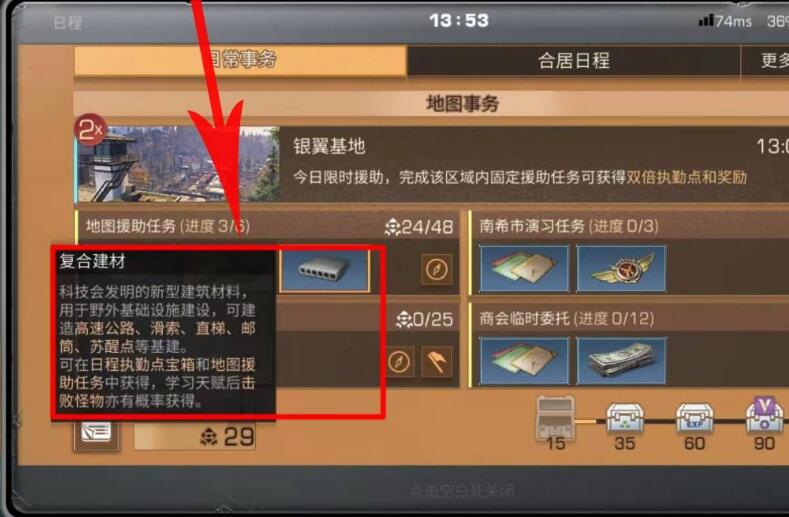Open the 90-point purple reward chest
Viewport: 789px width, 517px height.
[x=765, y=415]
